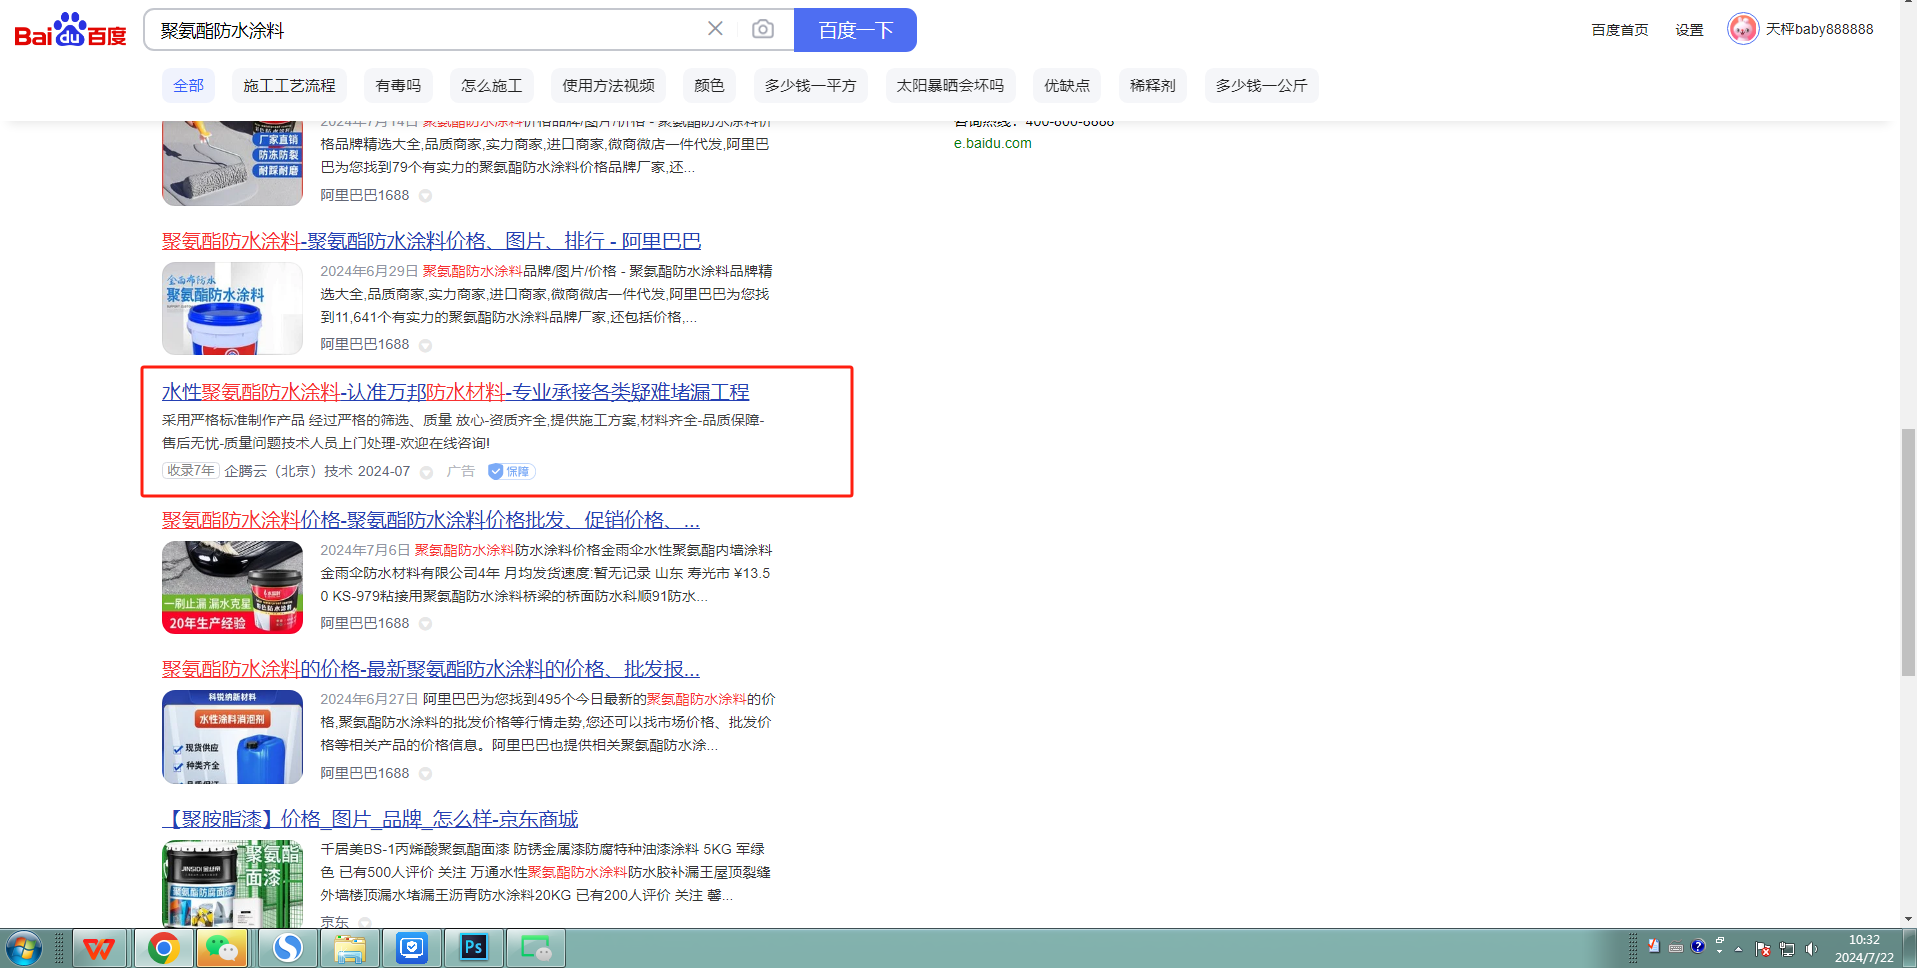Screen dimensions: 1917x968
Task: Open the Action Center flag icon
Action: point(1762,949)
